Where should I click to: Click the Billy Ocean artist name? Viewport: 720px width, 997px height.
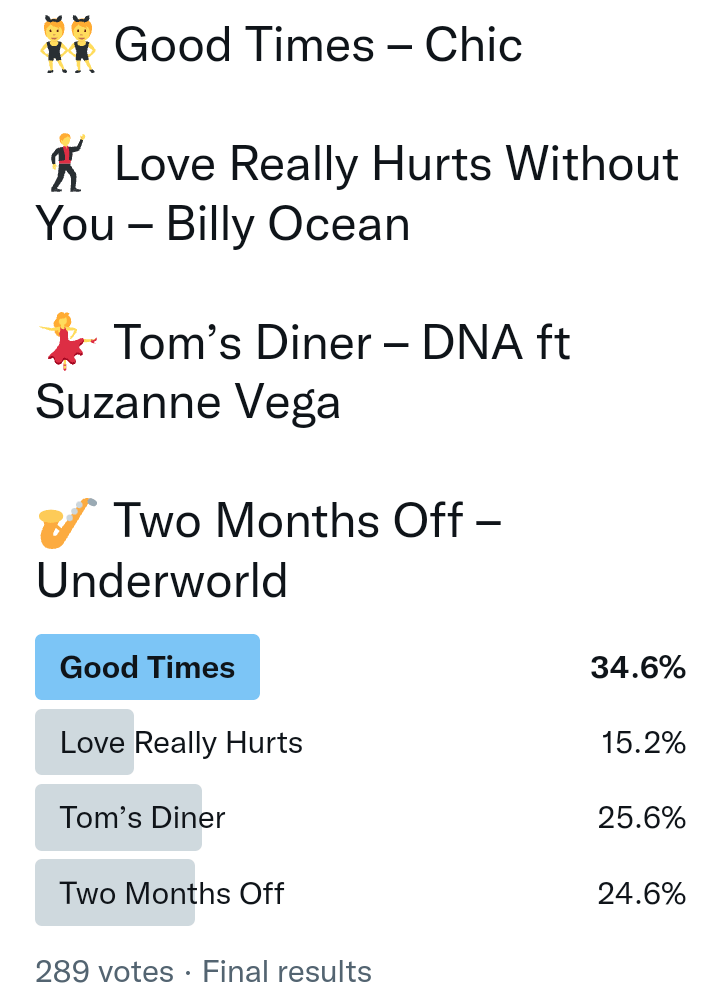288,224
